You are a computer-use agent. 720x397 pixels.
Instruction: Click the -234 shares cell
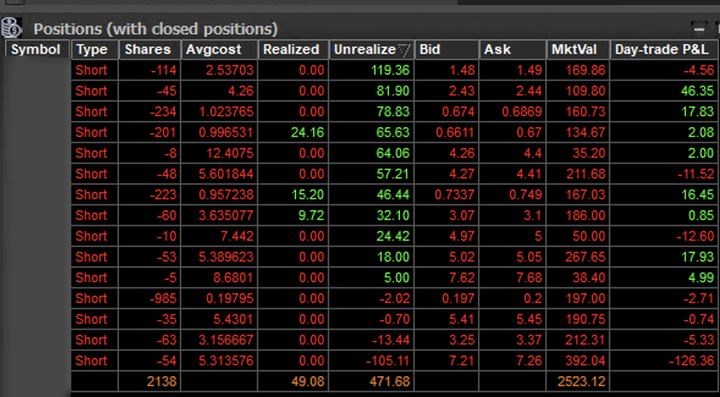point(150,112)
